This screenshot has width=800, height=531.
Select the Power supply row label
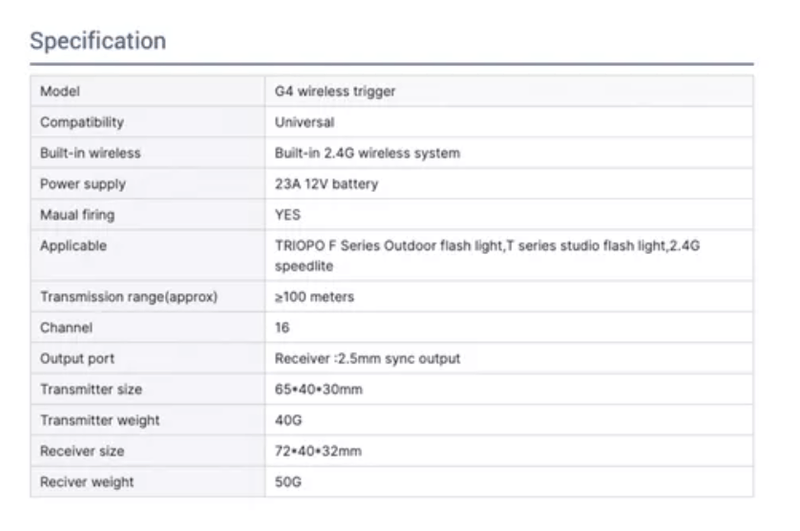point(83,184)
